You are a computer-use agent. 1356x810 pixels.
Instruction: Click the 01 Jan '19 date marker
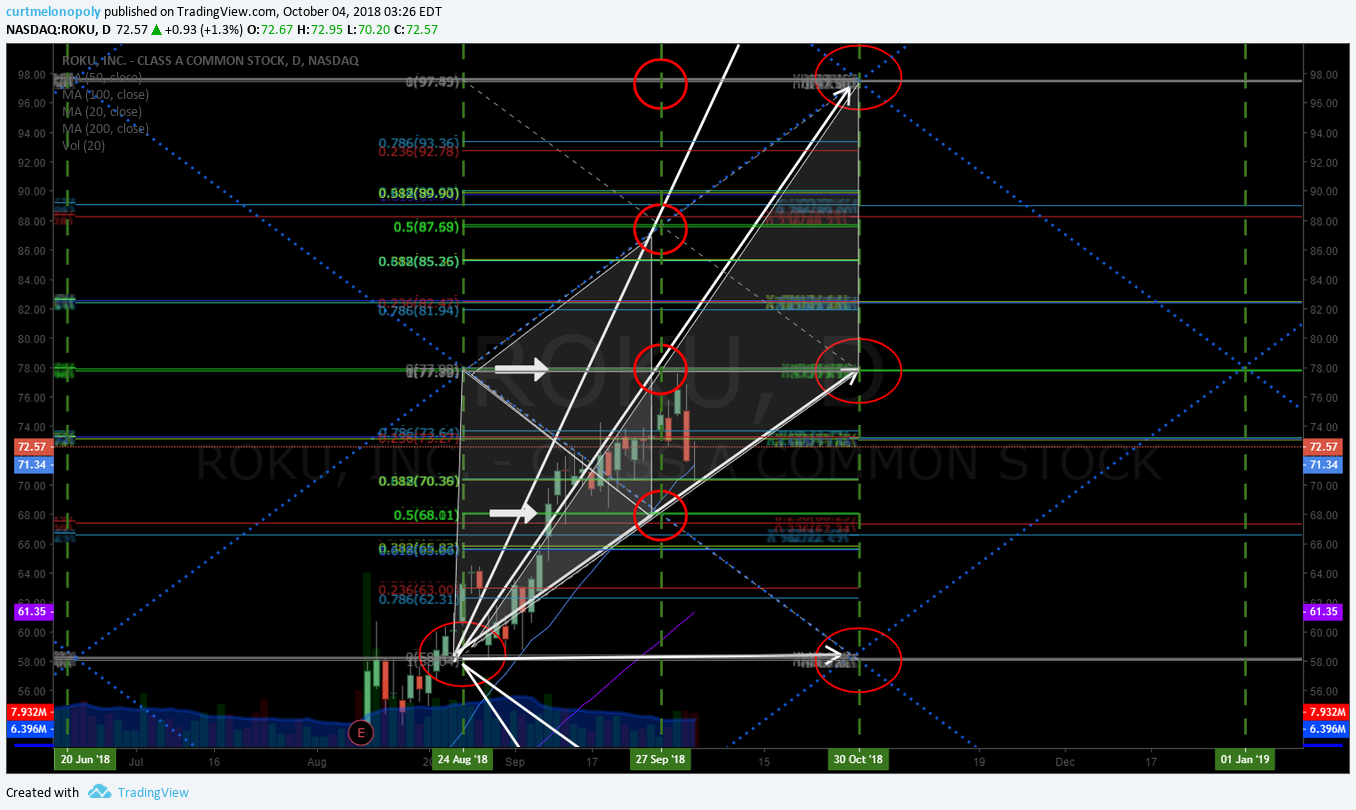click(1245, 760)
